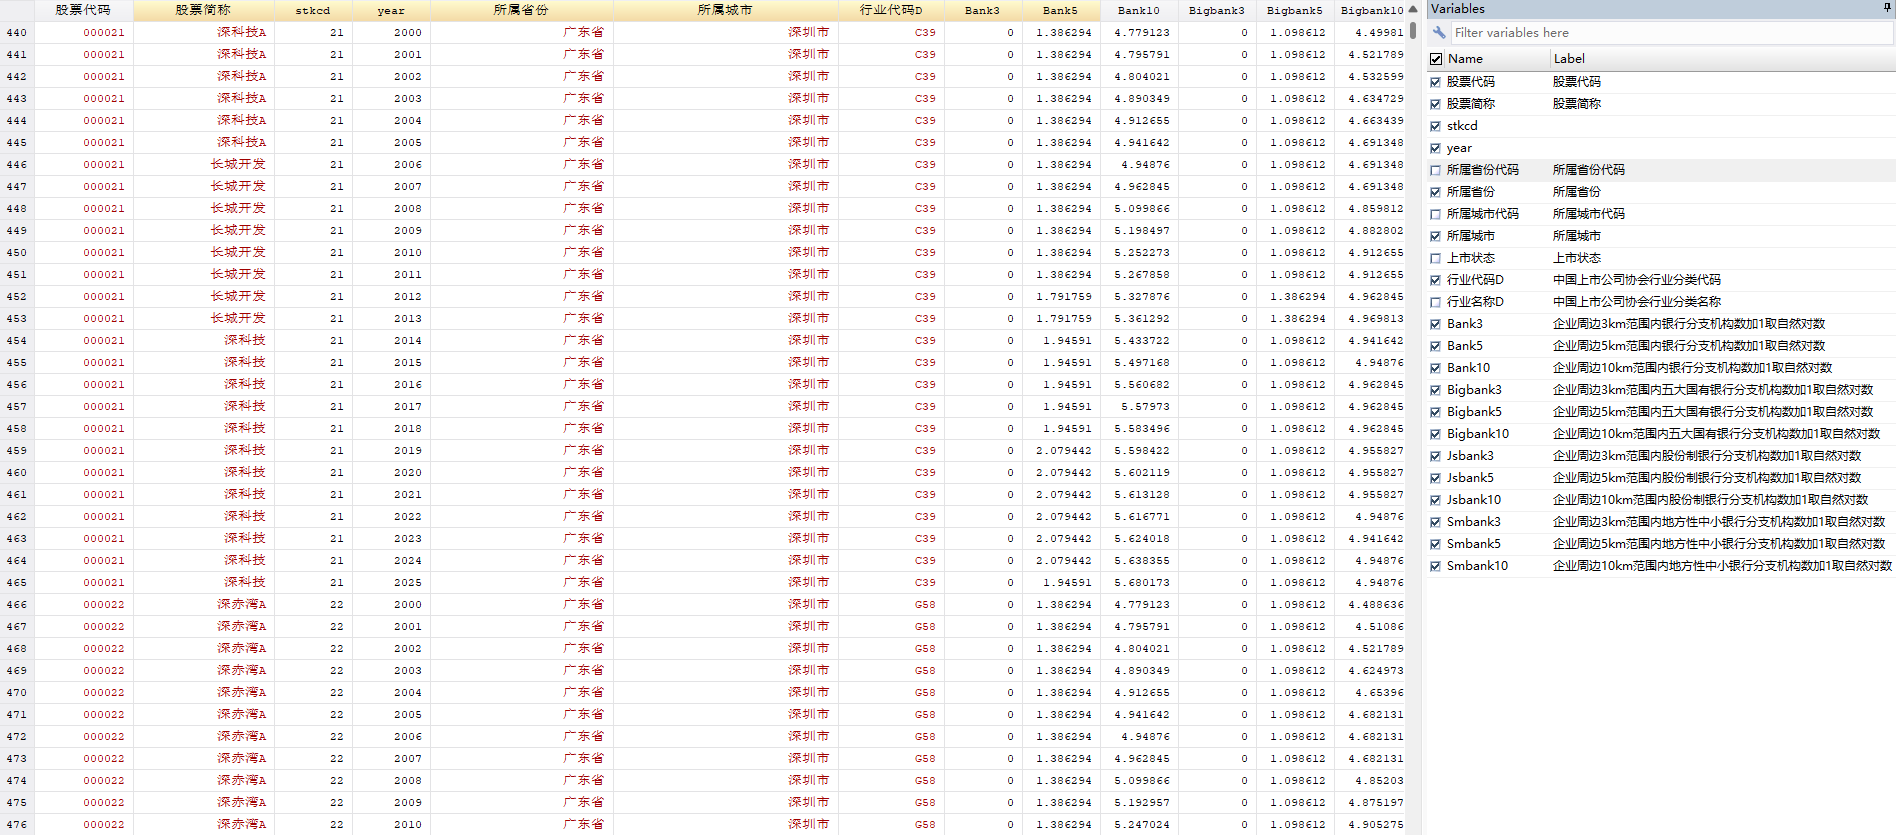Click the Bigbank5 column header in the data grid
The image size is (1896, 835).
click(x=1294, y=10)
